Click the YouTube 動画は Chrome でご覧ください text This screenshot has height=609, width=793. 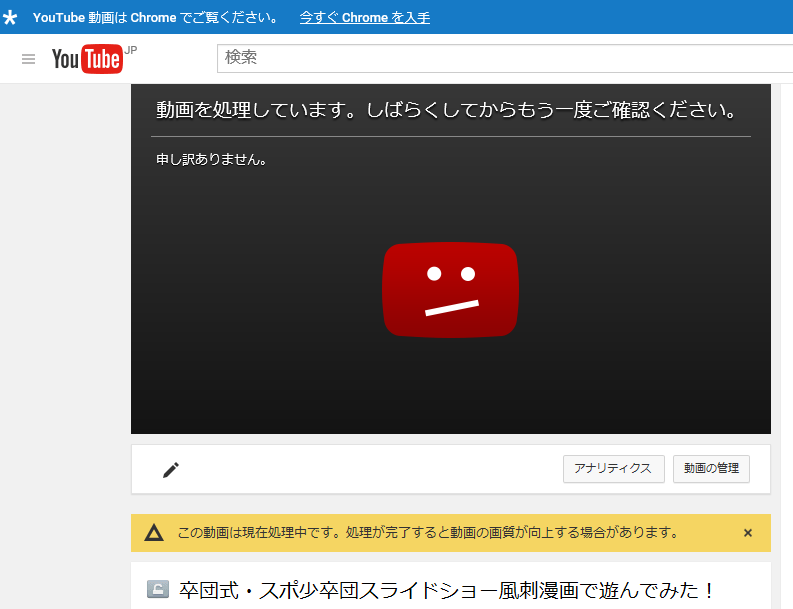[x=156, y=18]
